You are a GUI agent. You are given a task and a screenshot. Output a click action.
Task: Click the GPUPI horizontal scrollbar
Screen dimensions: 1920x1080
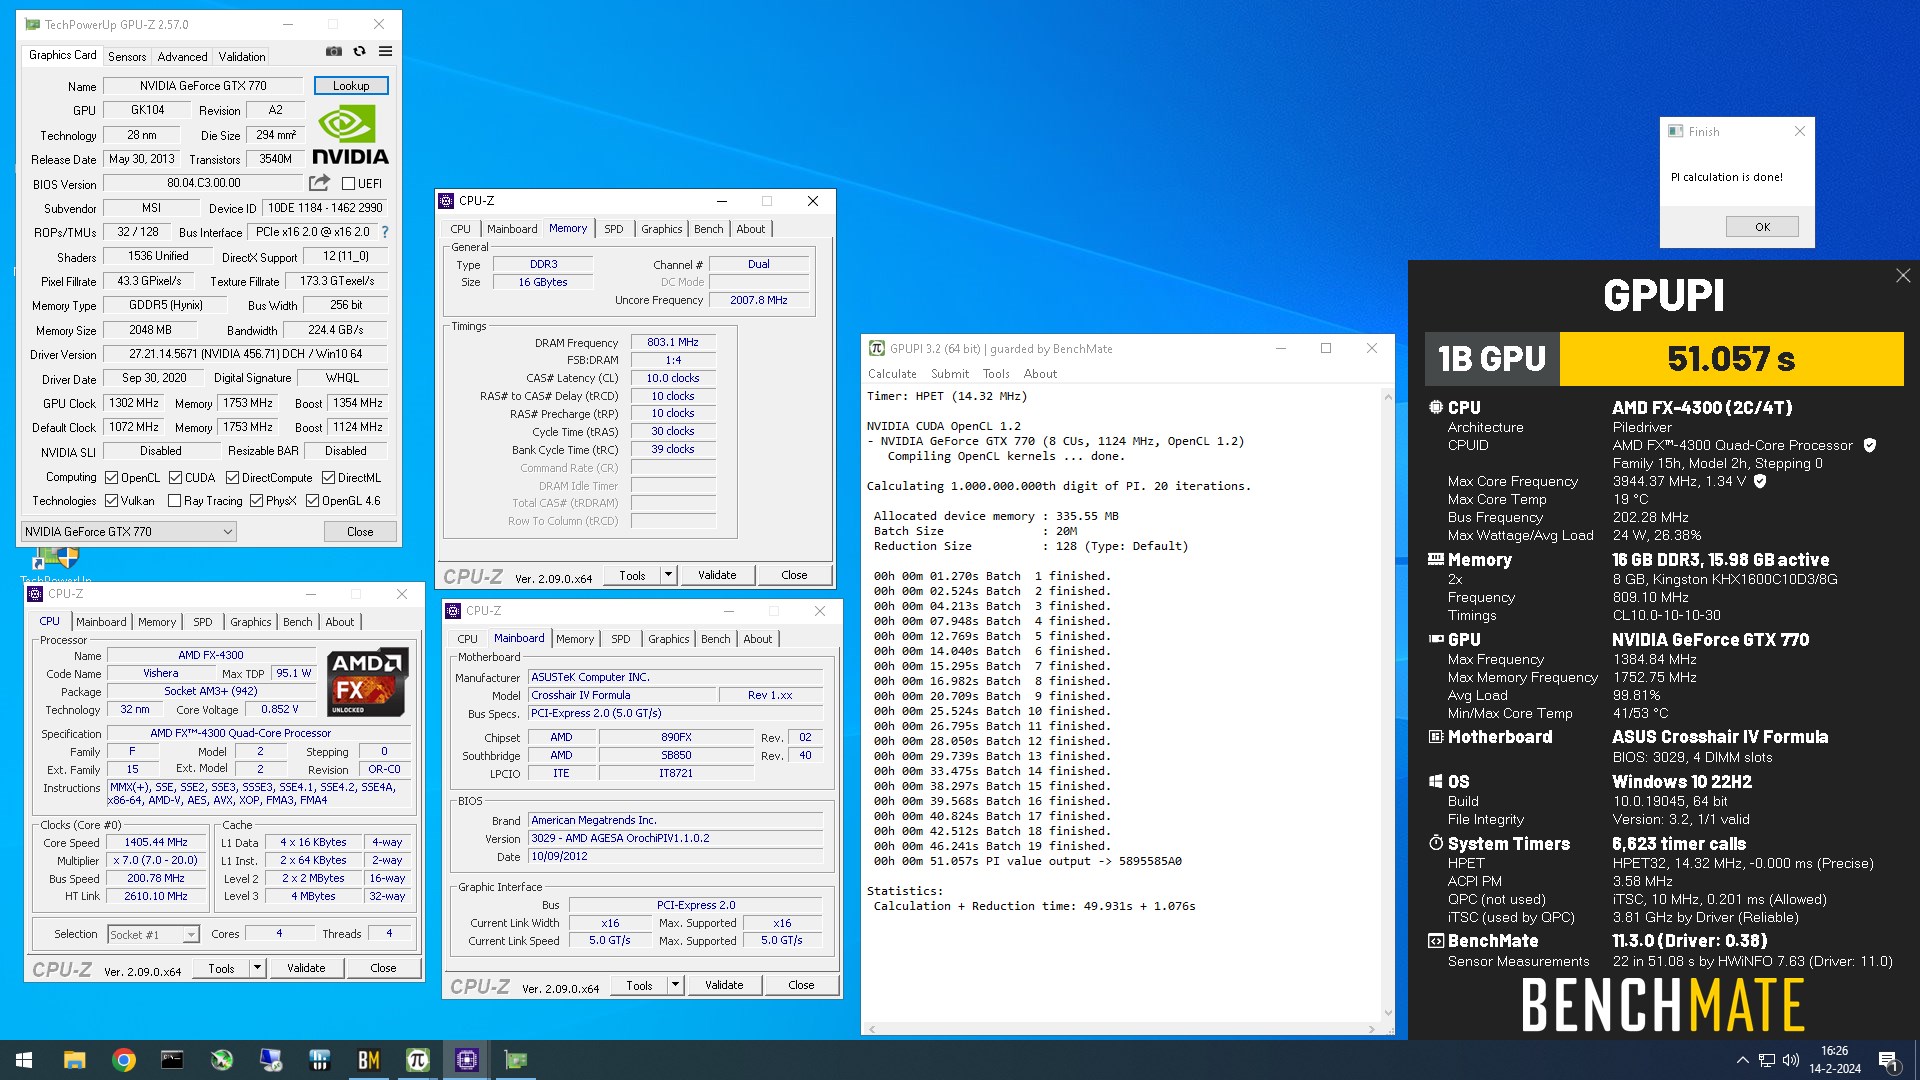(1121, 1029)
